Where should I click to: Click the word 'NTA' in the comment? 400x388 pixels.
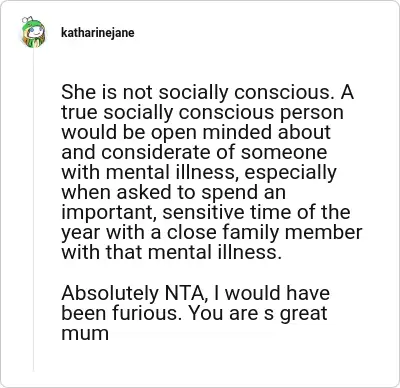pyautogui.click(x=188, y=293)
